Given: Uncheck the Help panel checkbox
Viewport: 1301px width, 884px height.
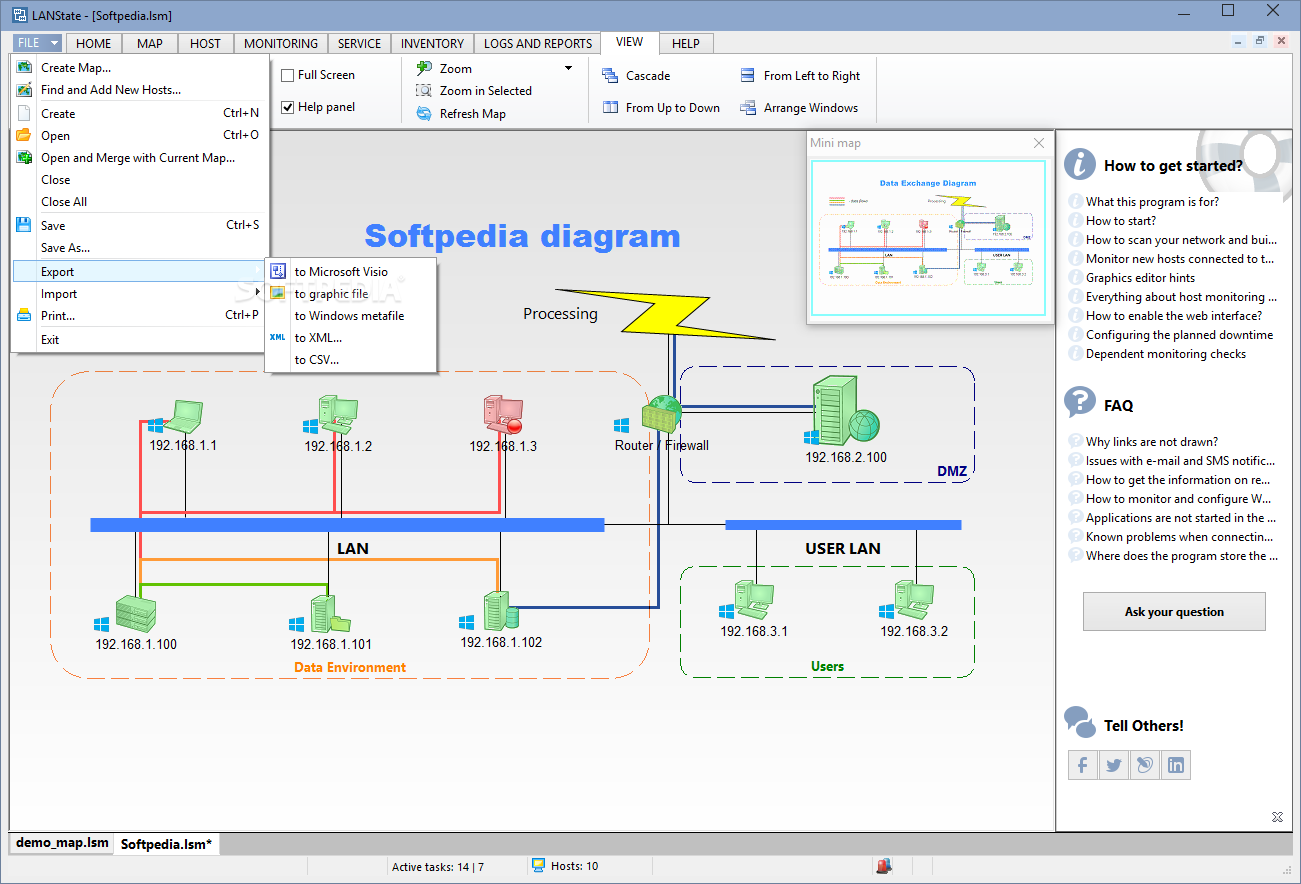Looking at the screenshot, I should [x=288, y=107].
